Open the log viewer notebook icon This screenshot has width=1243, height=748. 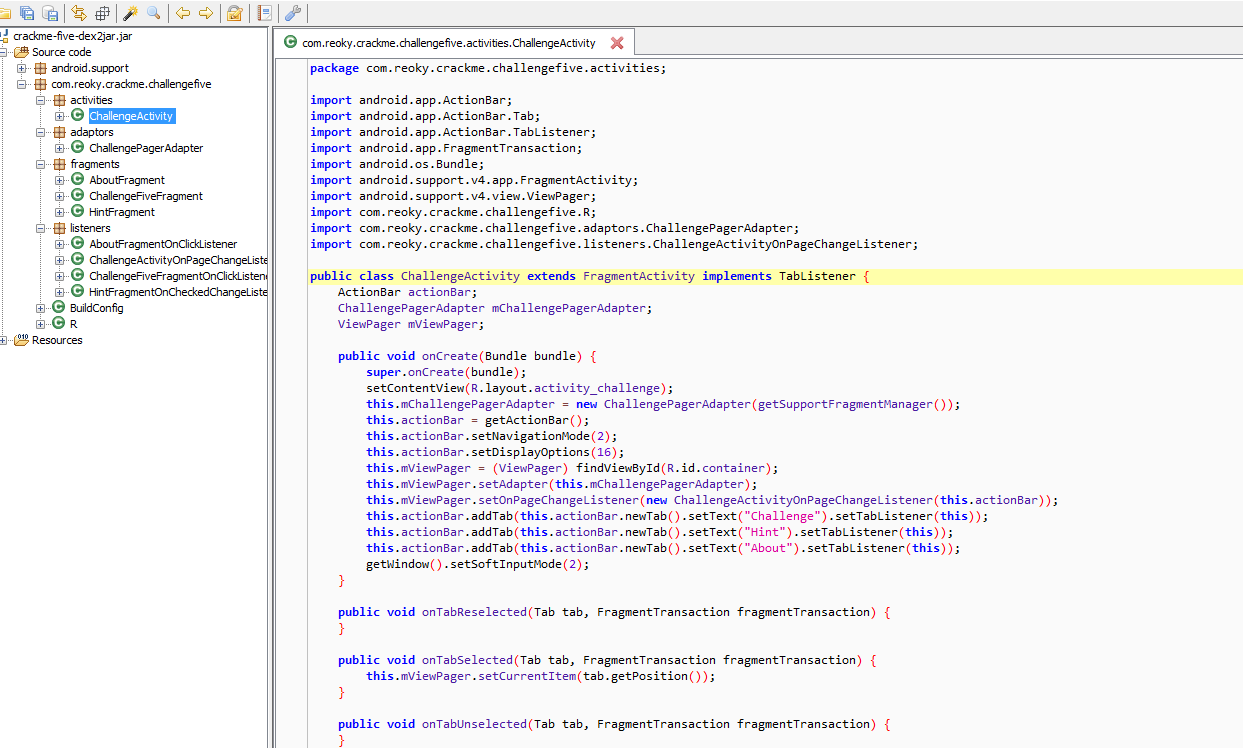click(x=264, y=13)
